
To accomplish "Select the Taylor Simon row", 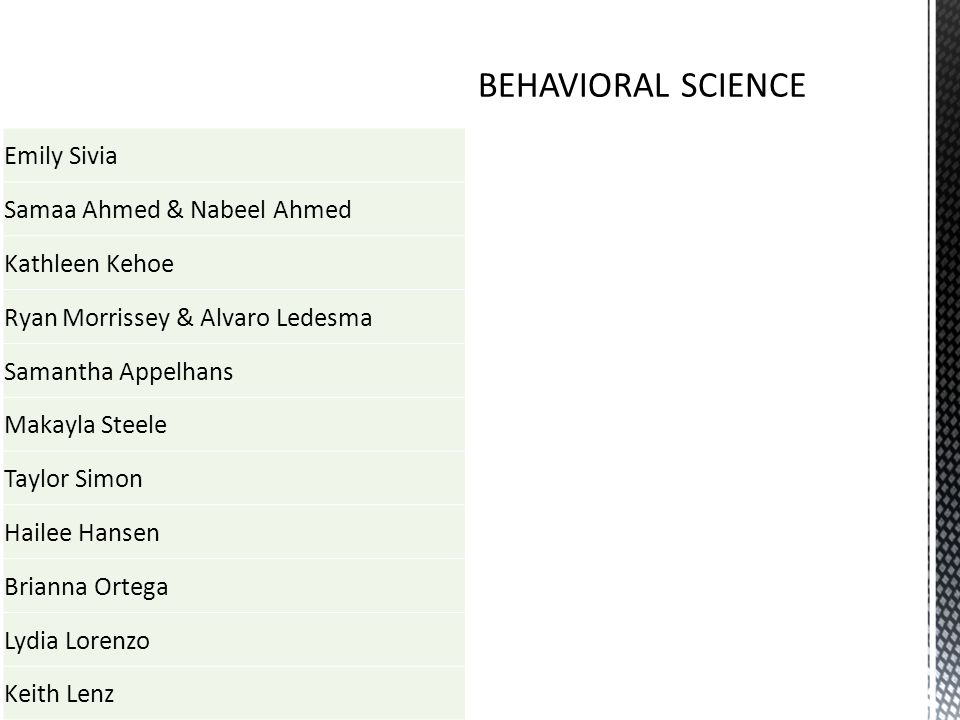I will click(234, 479).
